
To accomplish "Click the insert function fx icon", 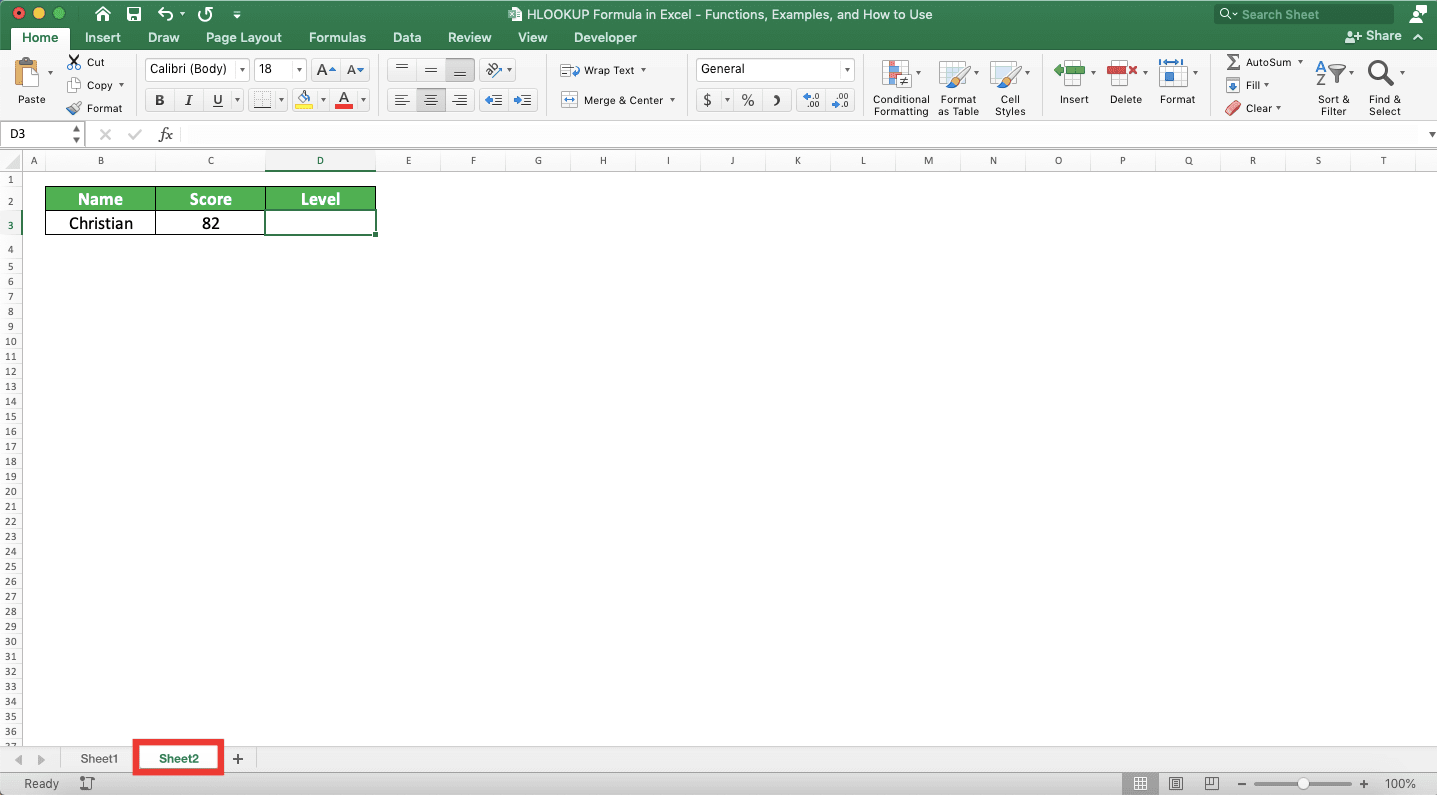I will 166,134.
